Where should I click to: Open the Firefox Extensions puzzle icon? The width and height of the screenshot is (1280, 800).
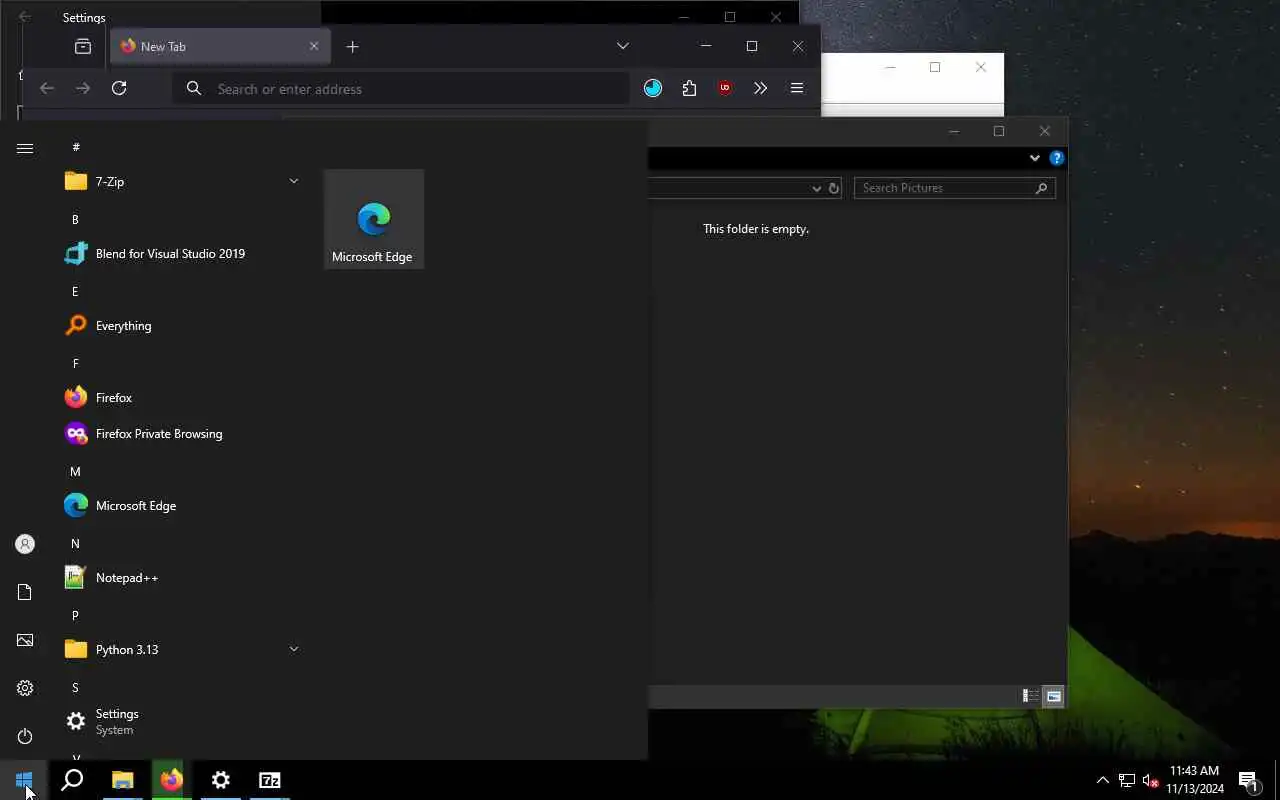[x=689, y=89]
